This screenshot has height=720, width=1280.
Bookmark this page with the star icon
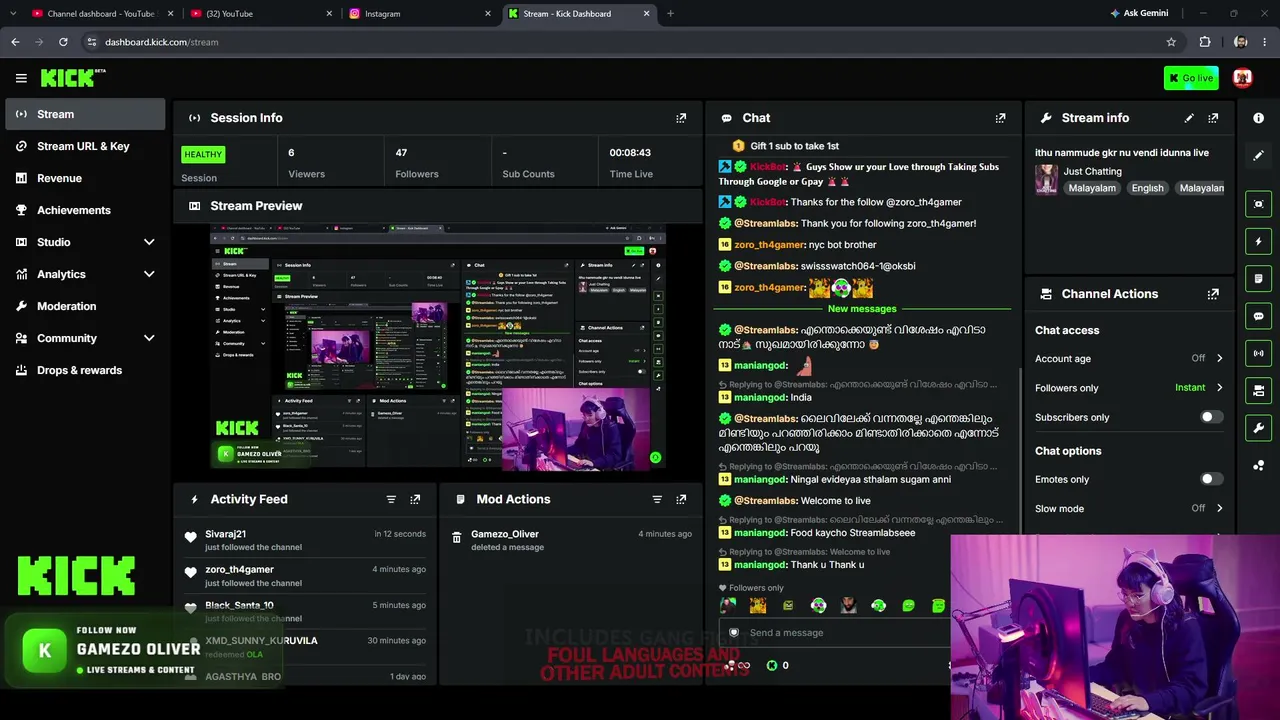pyautogui.click(x=1171, y=42)
